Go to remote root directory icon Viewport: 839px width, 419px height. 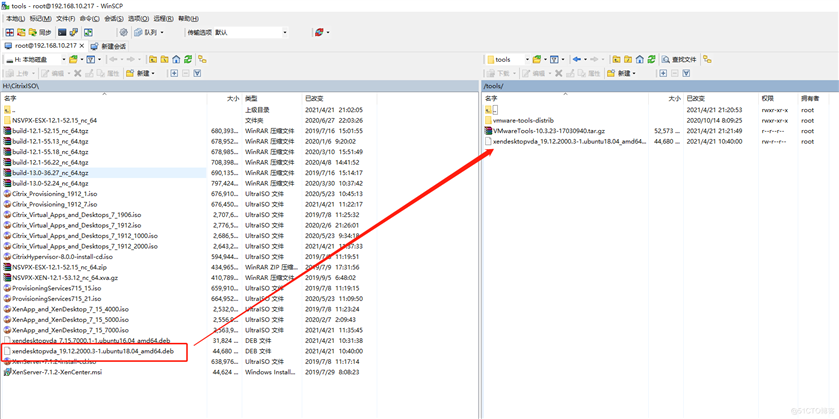pyautogui.click(x=628, y=59)
